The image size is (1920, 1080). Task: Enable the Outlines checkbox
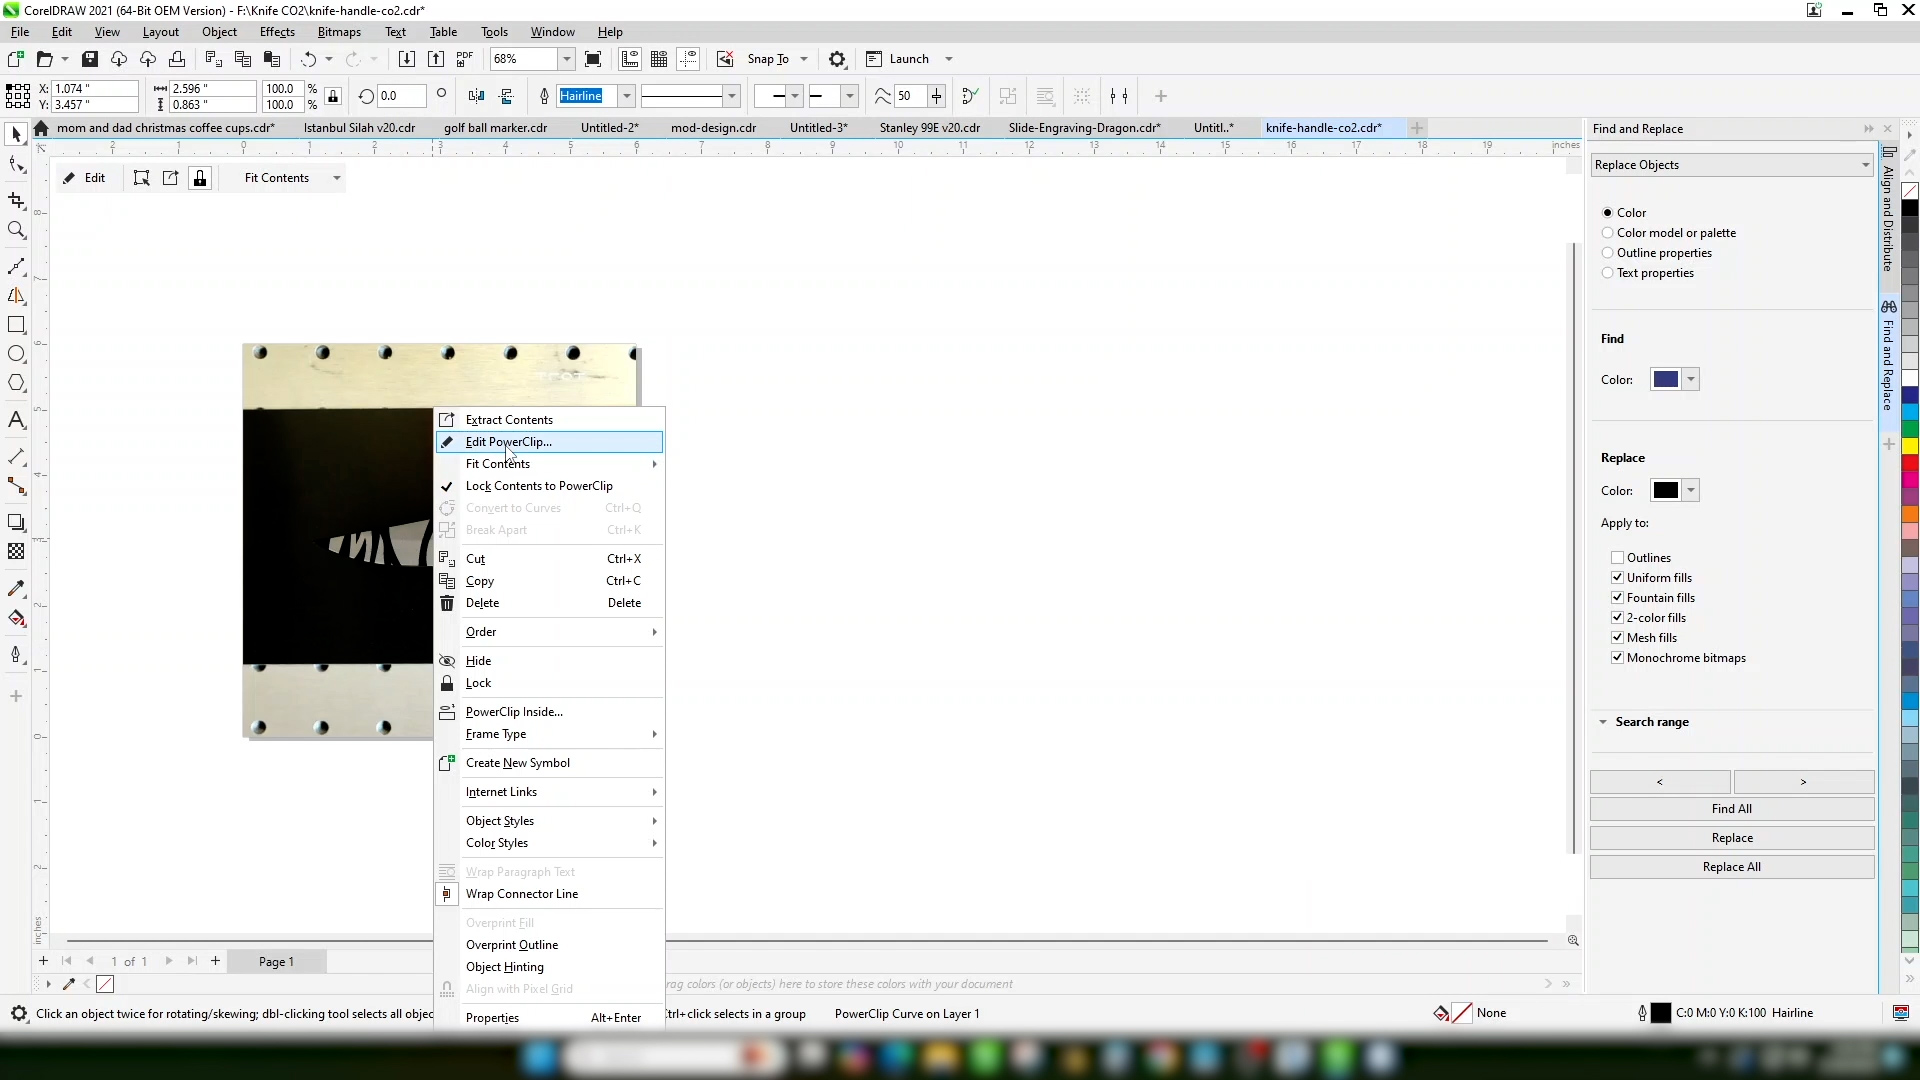click(1617, 558)
